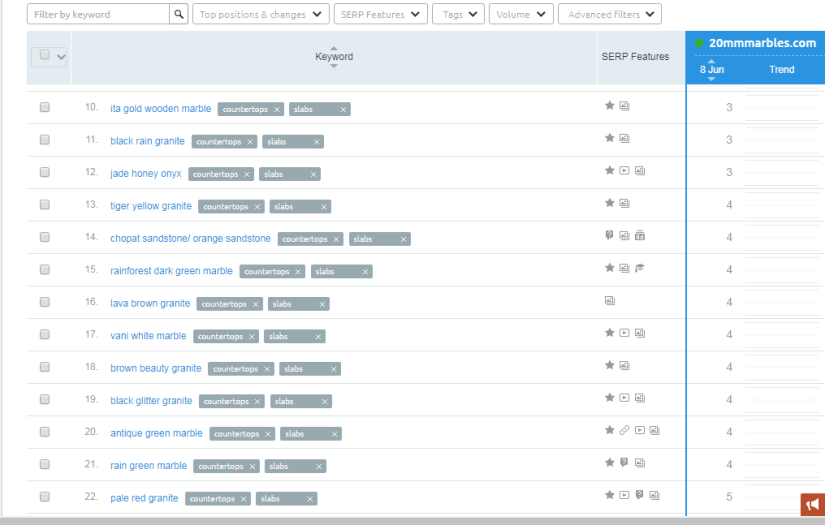This screenshot has width=825, height=525.
Task: Click the orange megaphone feedback icon
Action: point(812,505)
